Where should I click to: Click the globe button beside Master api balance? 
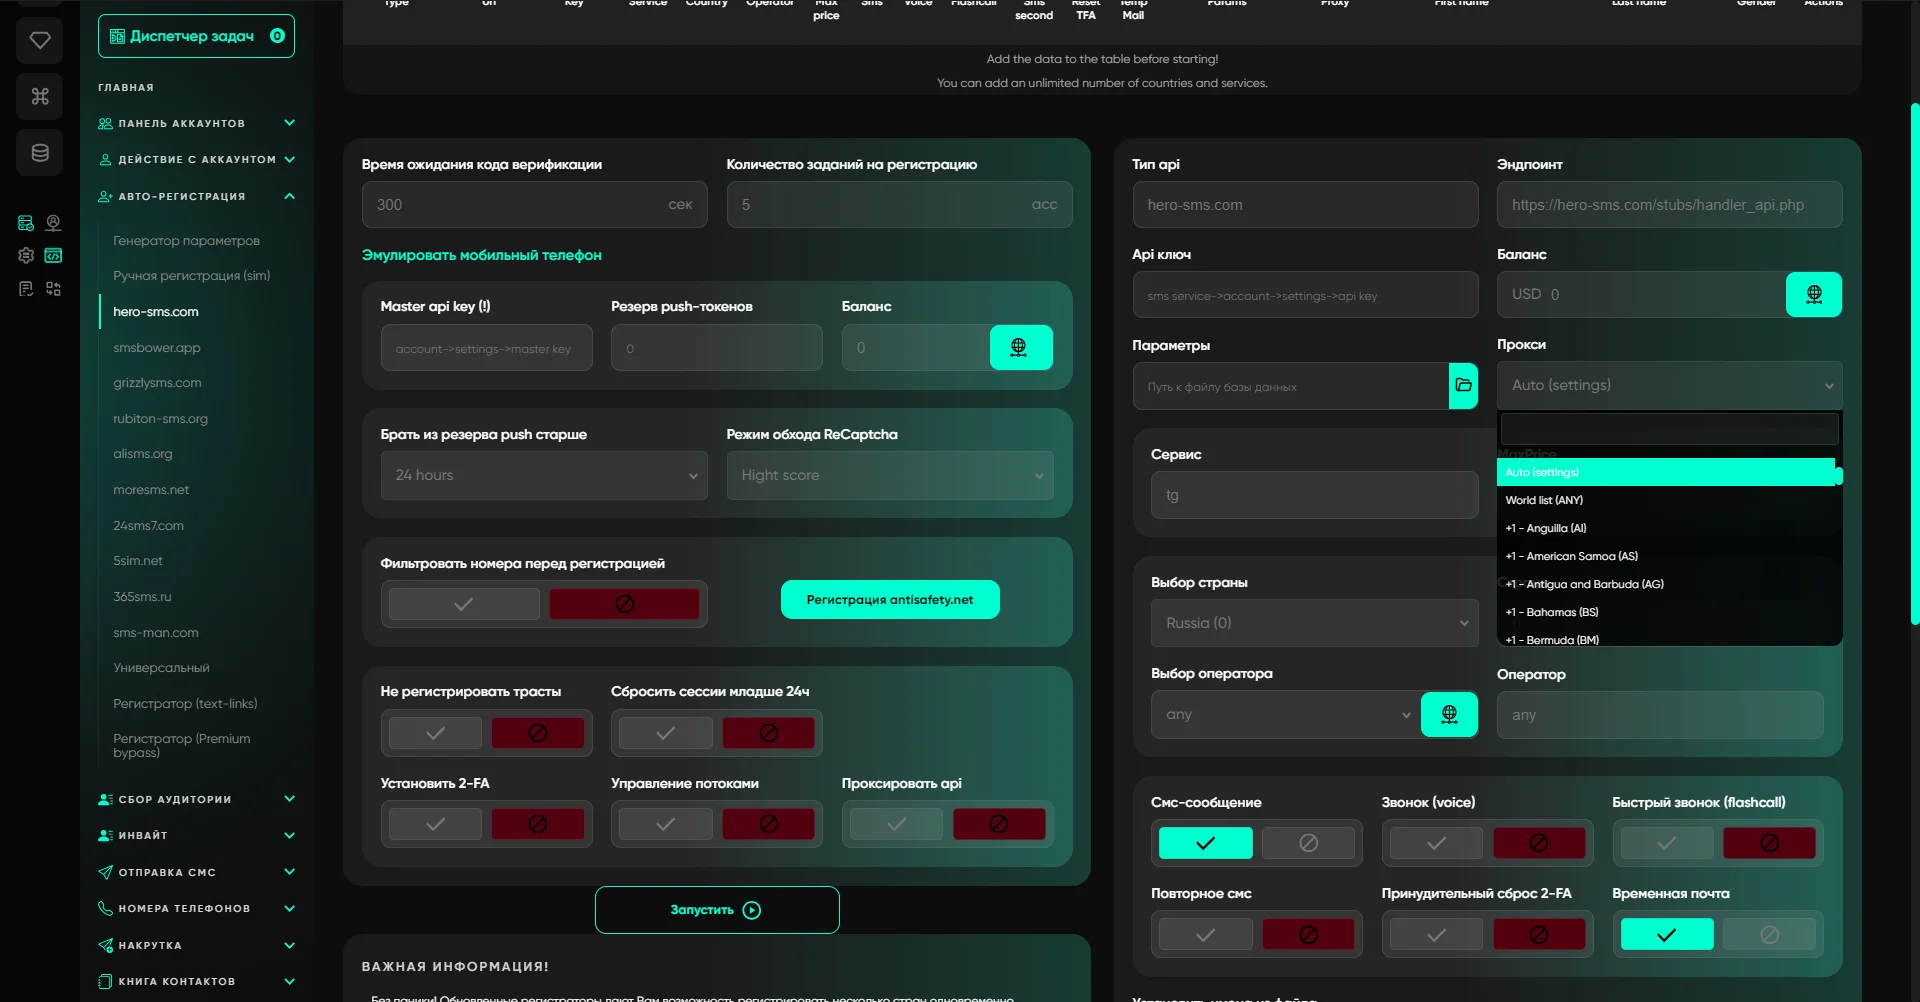click(1021, 347)
